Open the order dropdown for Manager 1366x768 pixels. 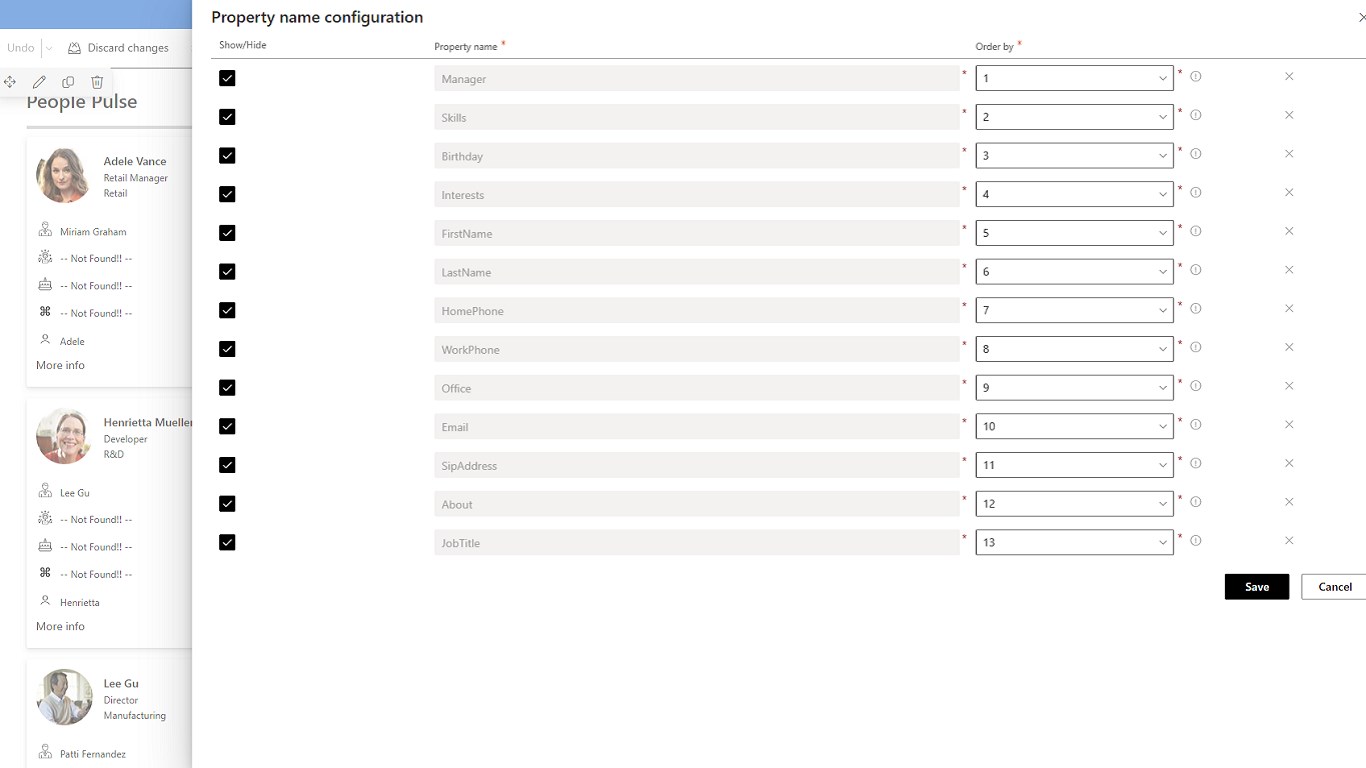[x=1074, y=78]
